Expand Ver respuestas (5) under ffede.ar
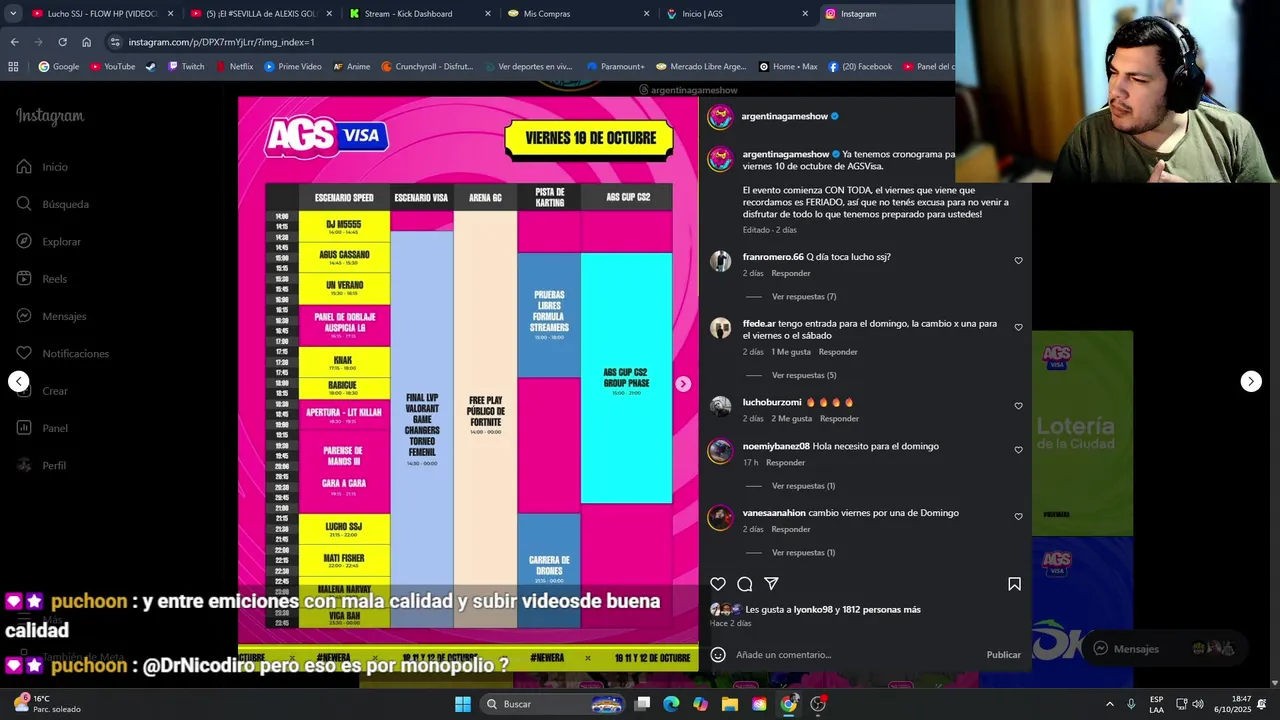The height and width of the screenshot is (720, 1280). [804, 376]
